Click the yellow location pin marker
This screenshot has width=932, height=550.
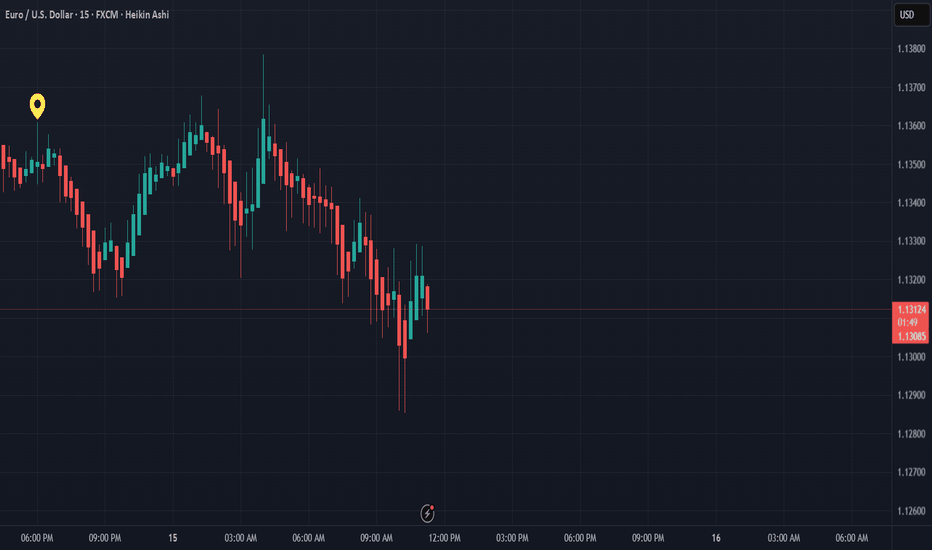pyautogui.click(x=37, y=106)
